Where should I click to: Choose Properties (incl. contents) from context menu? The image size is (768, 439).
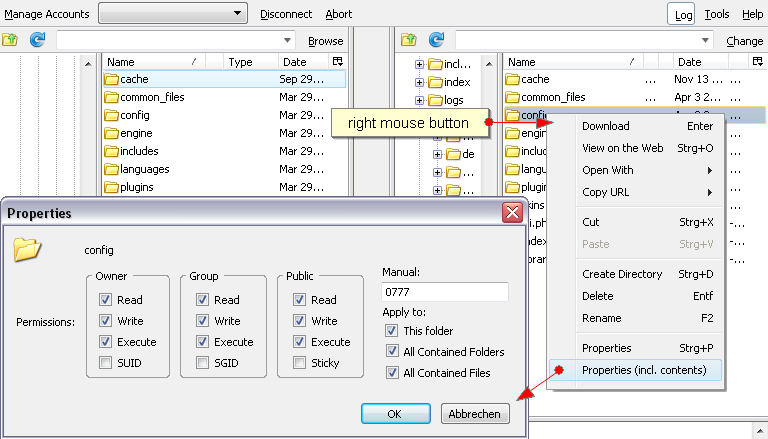644,370
